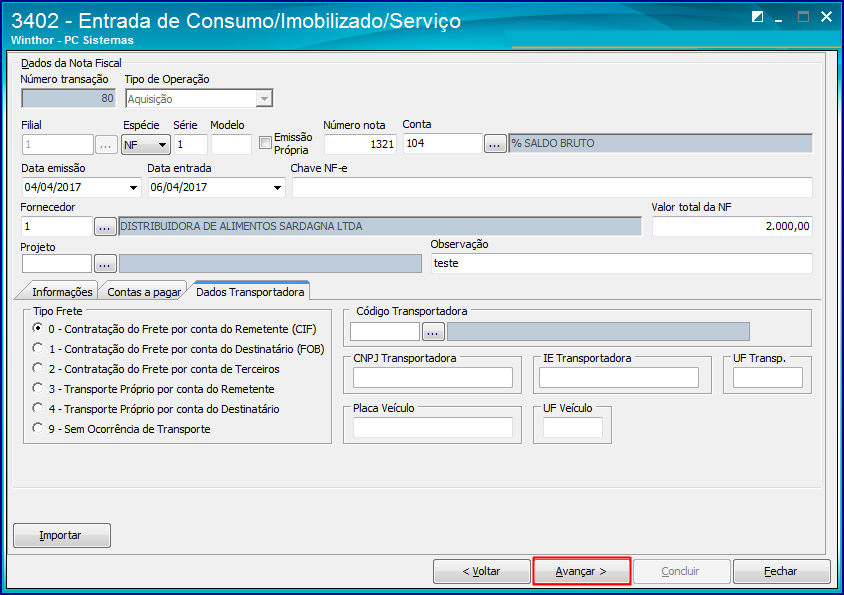This screenshot has width=844, height=595.
Task: Click the account description % SALDO BRUTO
Action: click(x=553, y=143)
